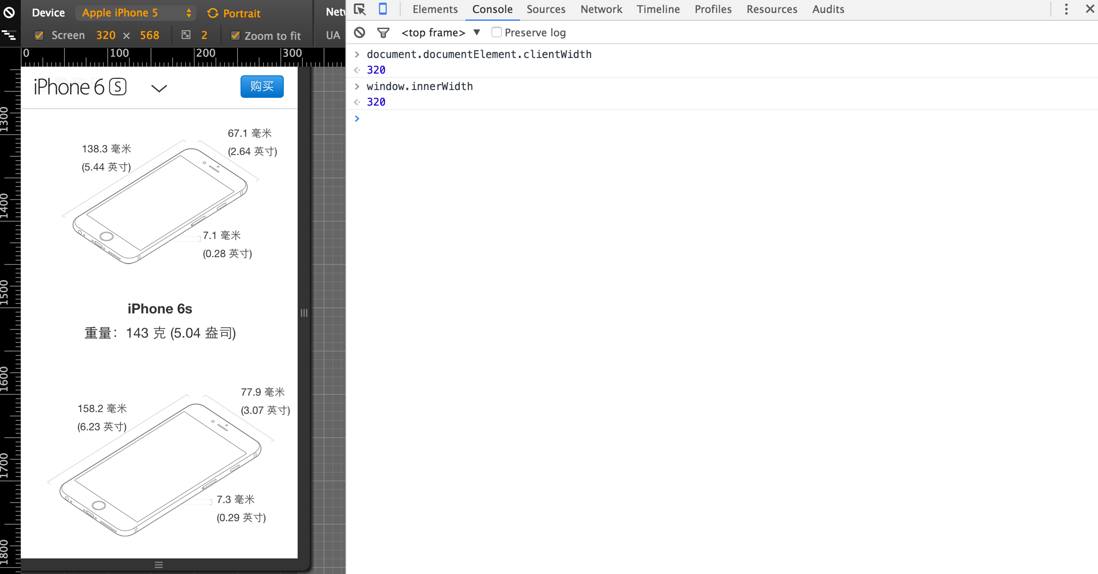Click the device pixel ratio icon

[186, 35]
